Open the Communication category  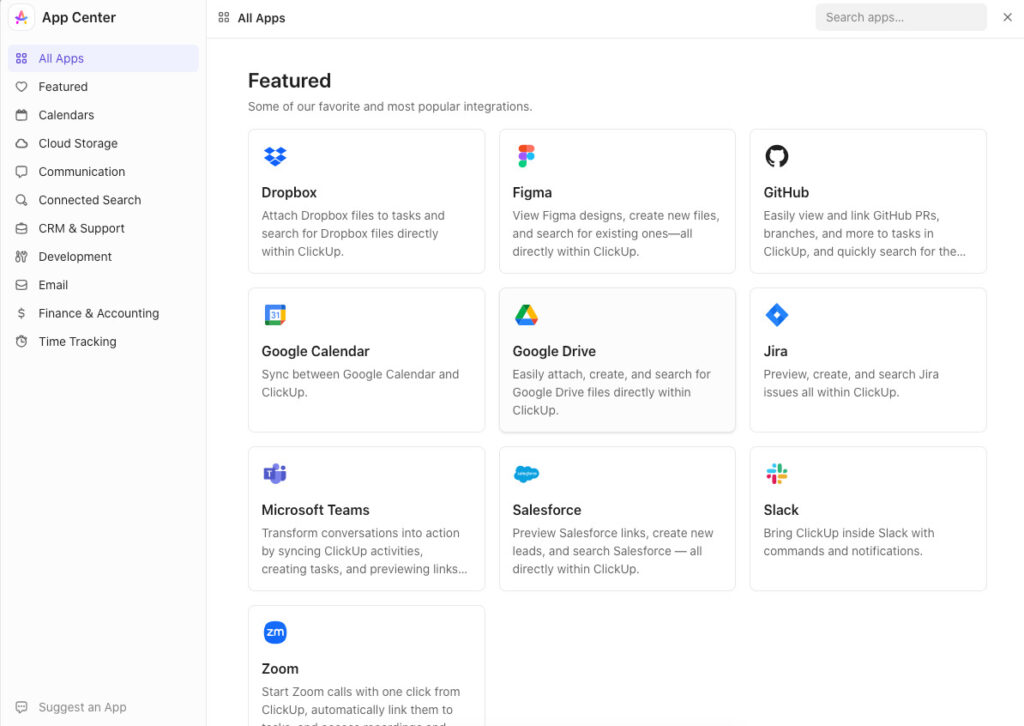[x=103, y=172]
